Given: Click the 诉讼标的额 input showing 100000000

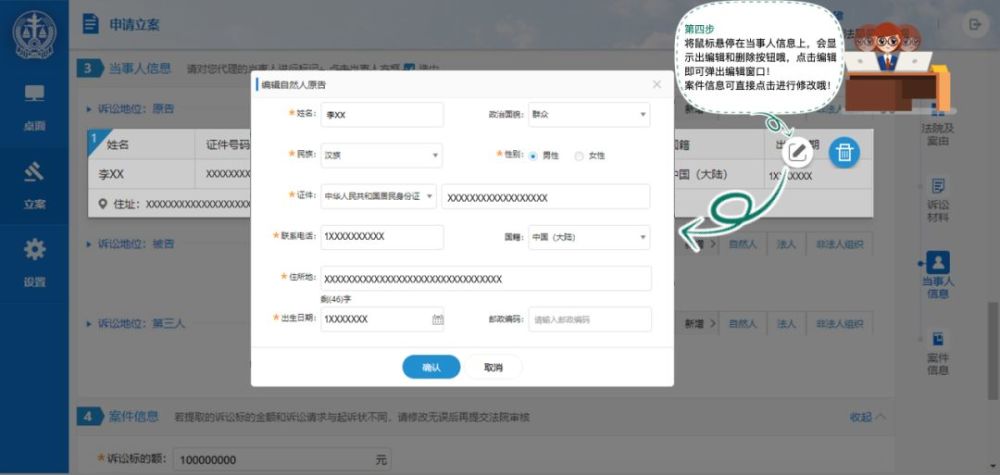Looking at the screenshot, I should [281, 459].
